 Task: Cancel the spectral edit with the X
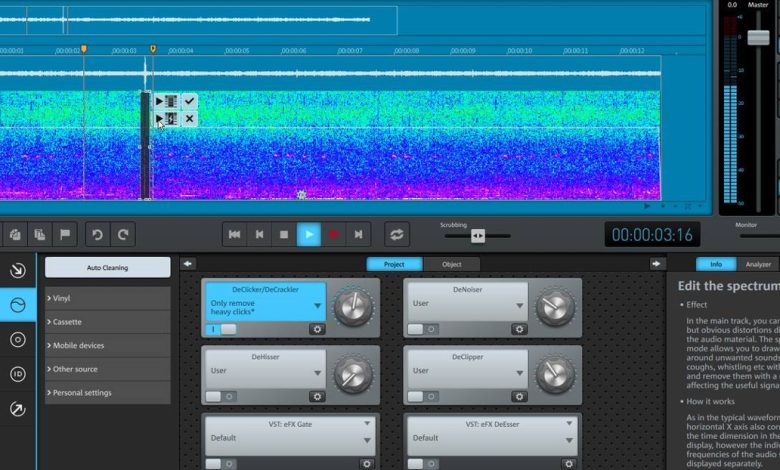189,119
